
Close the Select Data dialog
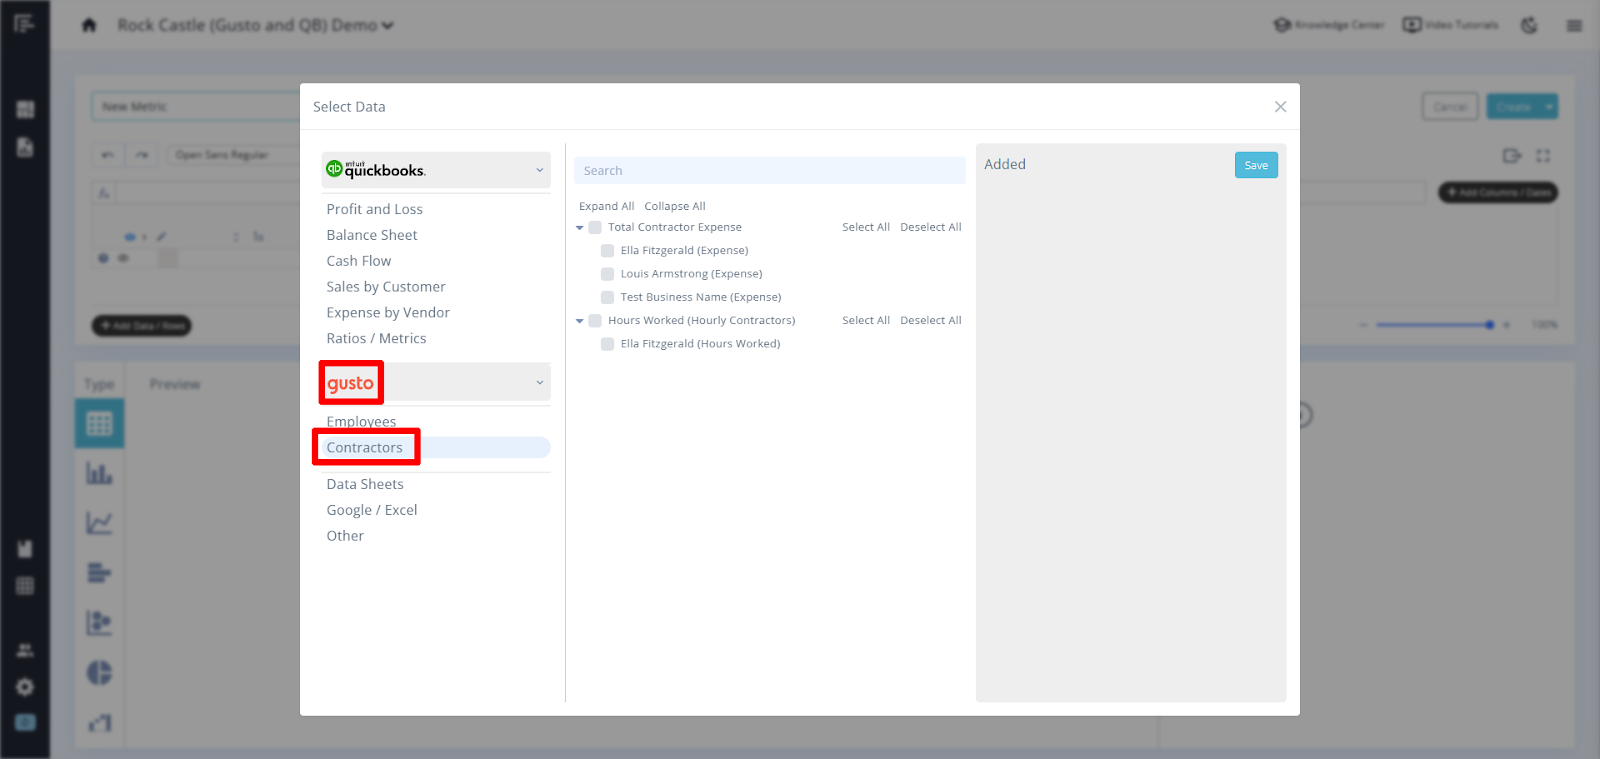pos(1280,107)
